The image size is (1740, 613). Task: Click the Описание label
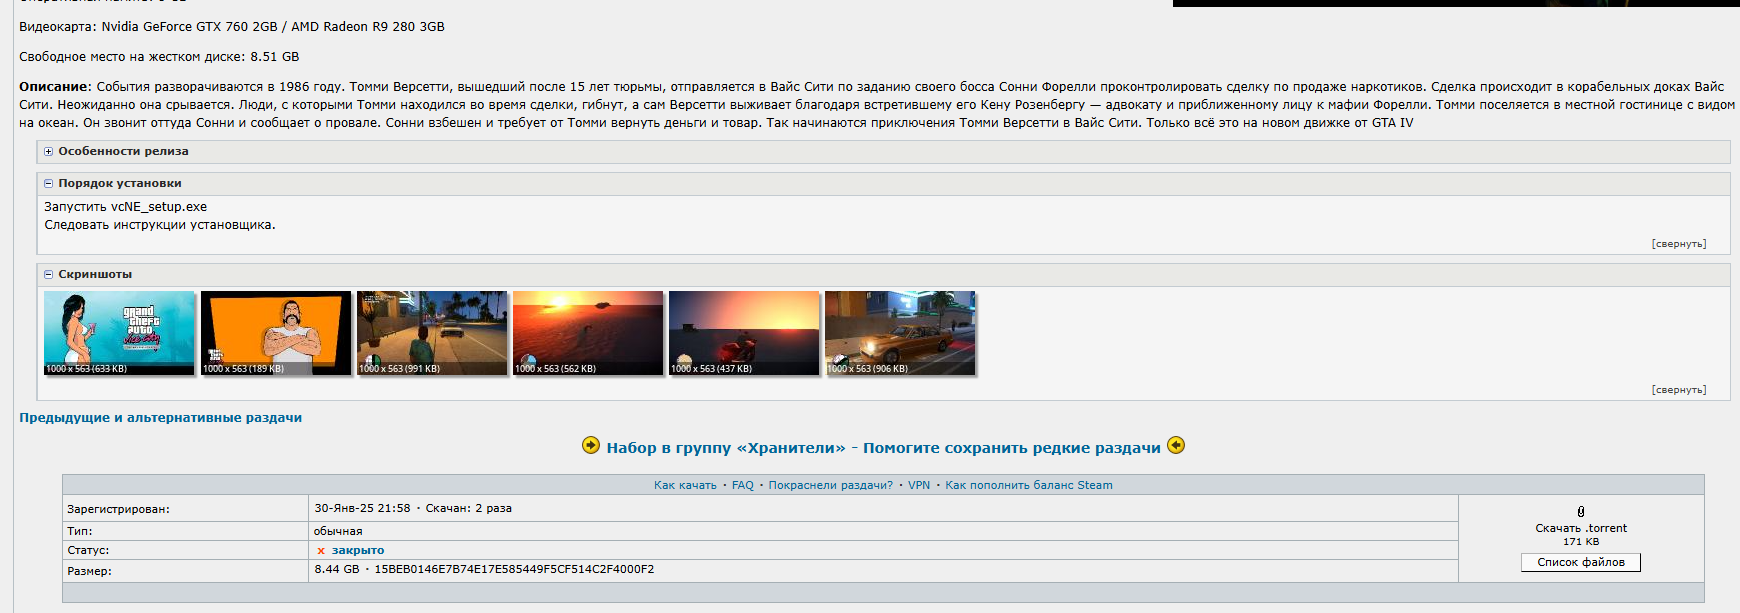55,87
